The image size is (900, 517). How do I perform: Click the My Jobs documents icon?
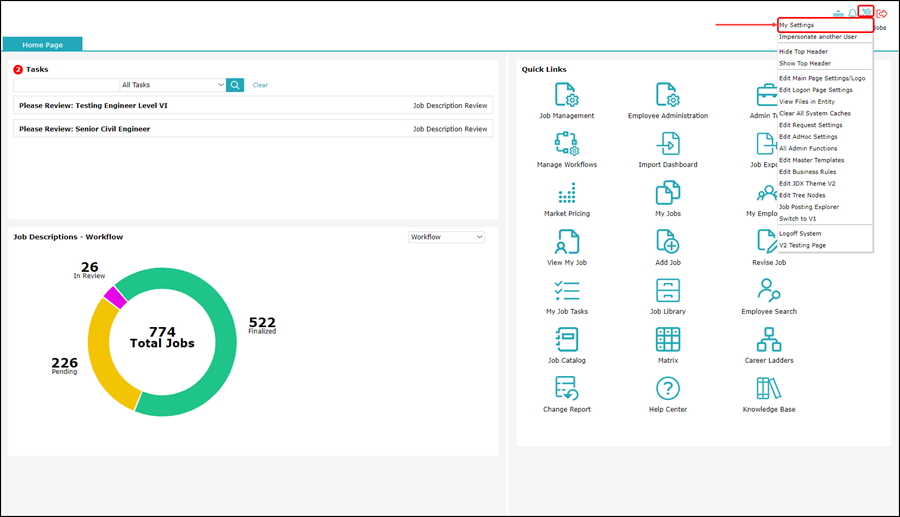(668, 193)
